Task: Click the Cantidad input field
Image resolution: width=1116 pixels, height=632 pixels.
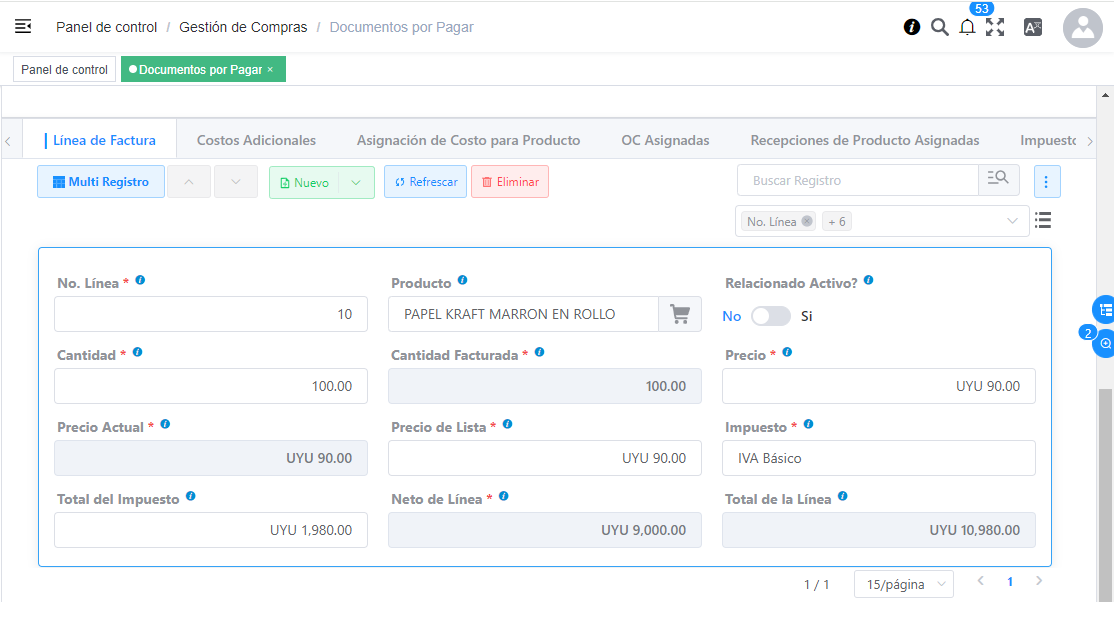Action: [x=211, y=386]
